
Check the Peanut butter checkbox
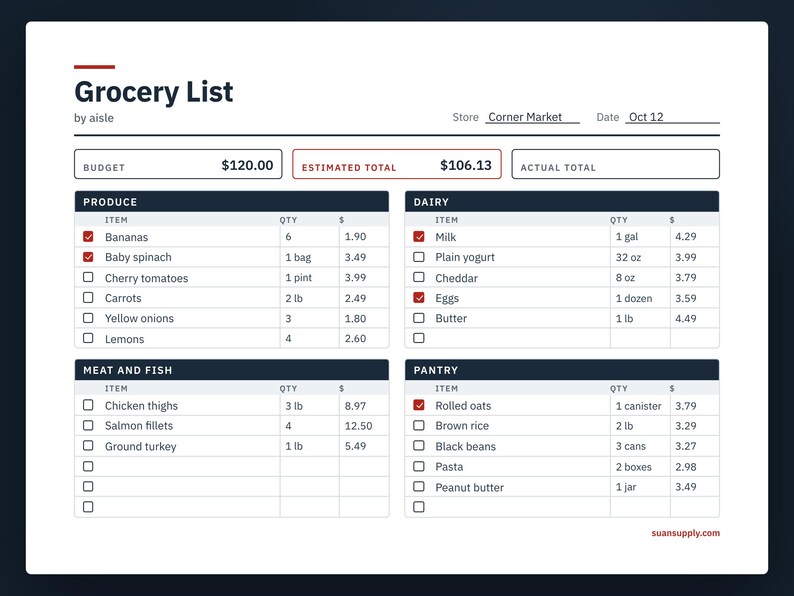(419, 486)
